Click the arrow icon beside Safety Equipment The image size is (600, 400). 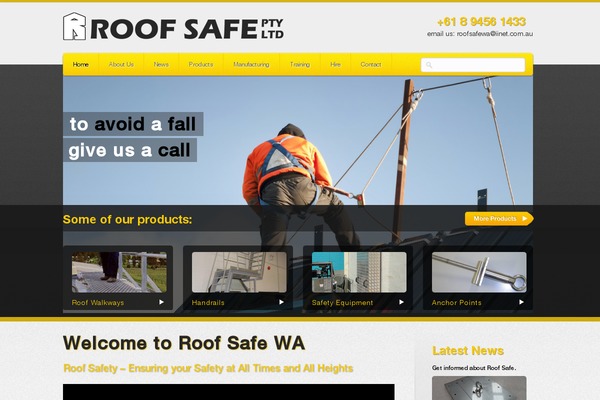(x=401, y=302)
